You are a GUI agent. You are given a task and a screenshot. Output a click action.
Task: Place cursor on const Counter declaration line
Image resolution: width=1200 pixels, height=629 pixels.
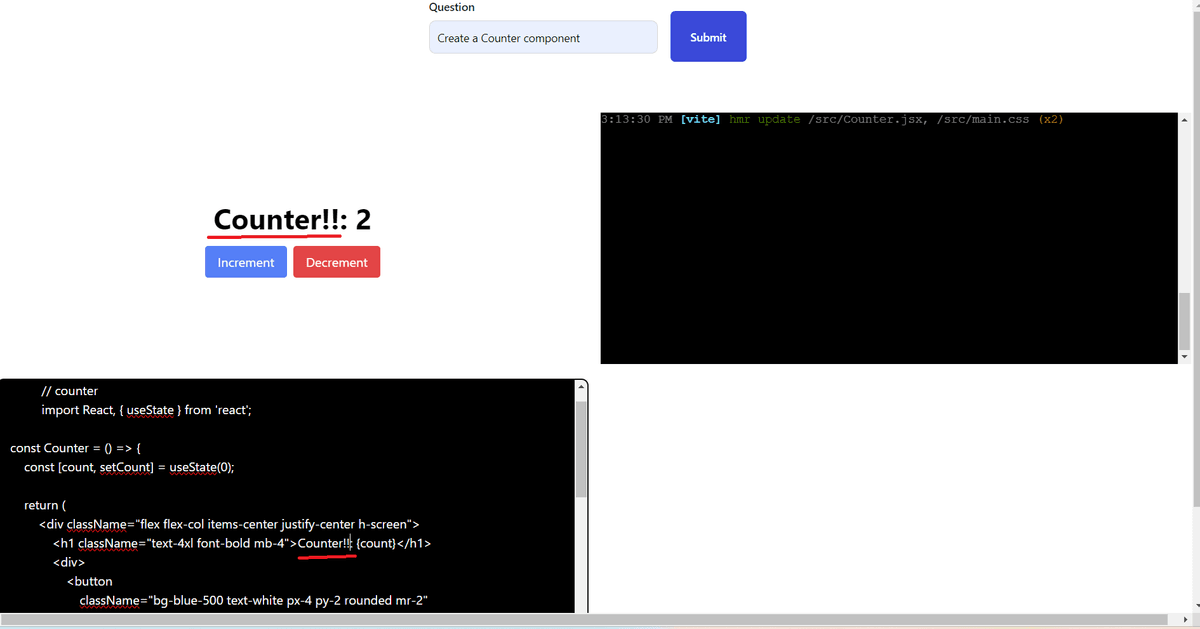click(82, 448)
